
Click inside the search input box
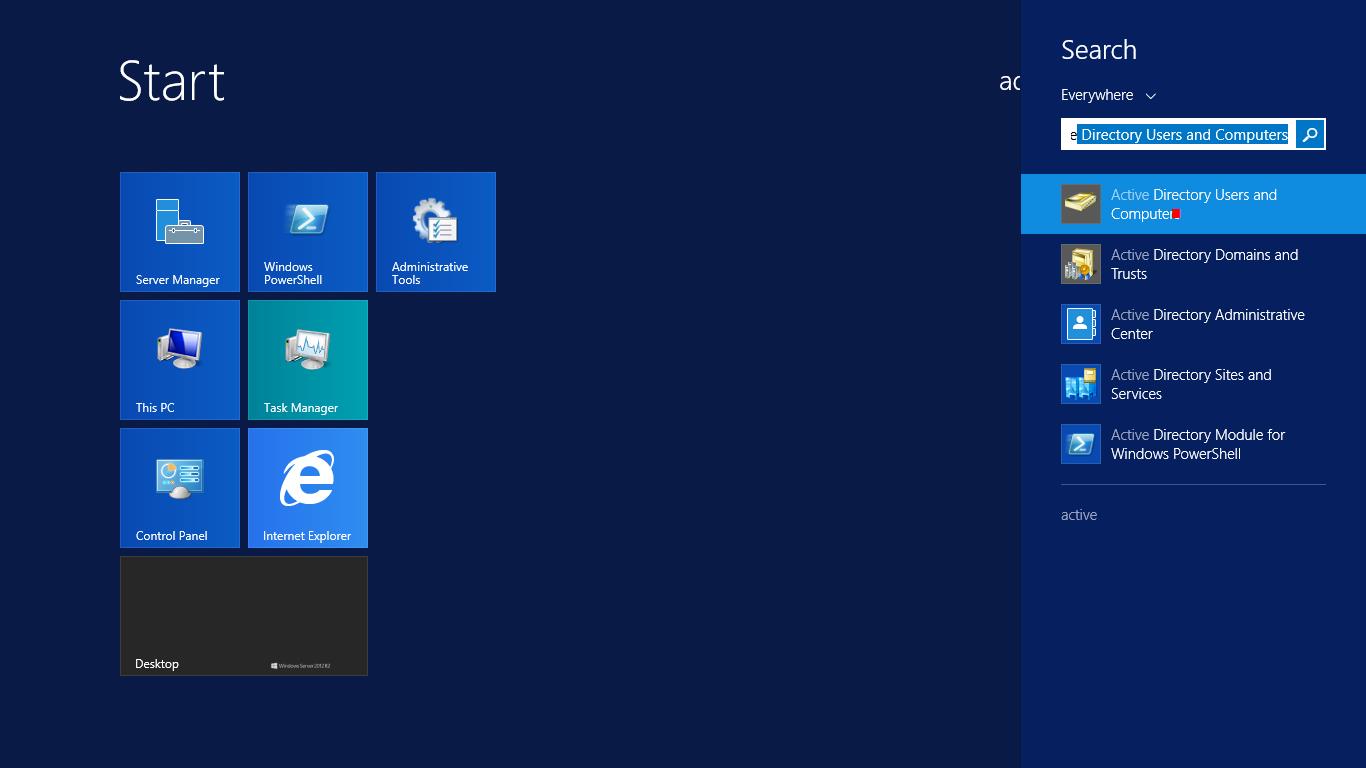1180,133
